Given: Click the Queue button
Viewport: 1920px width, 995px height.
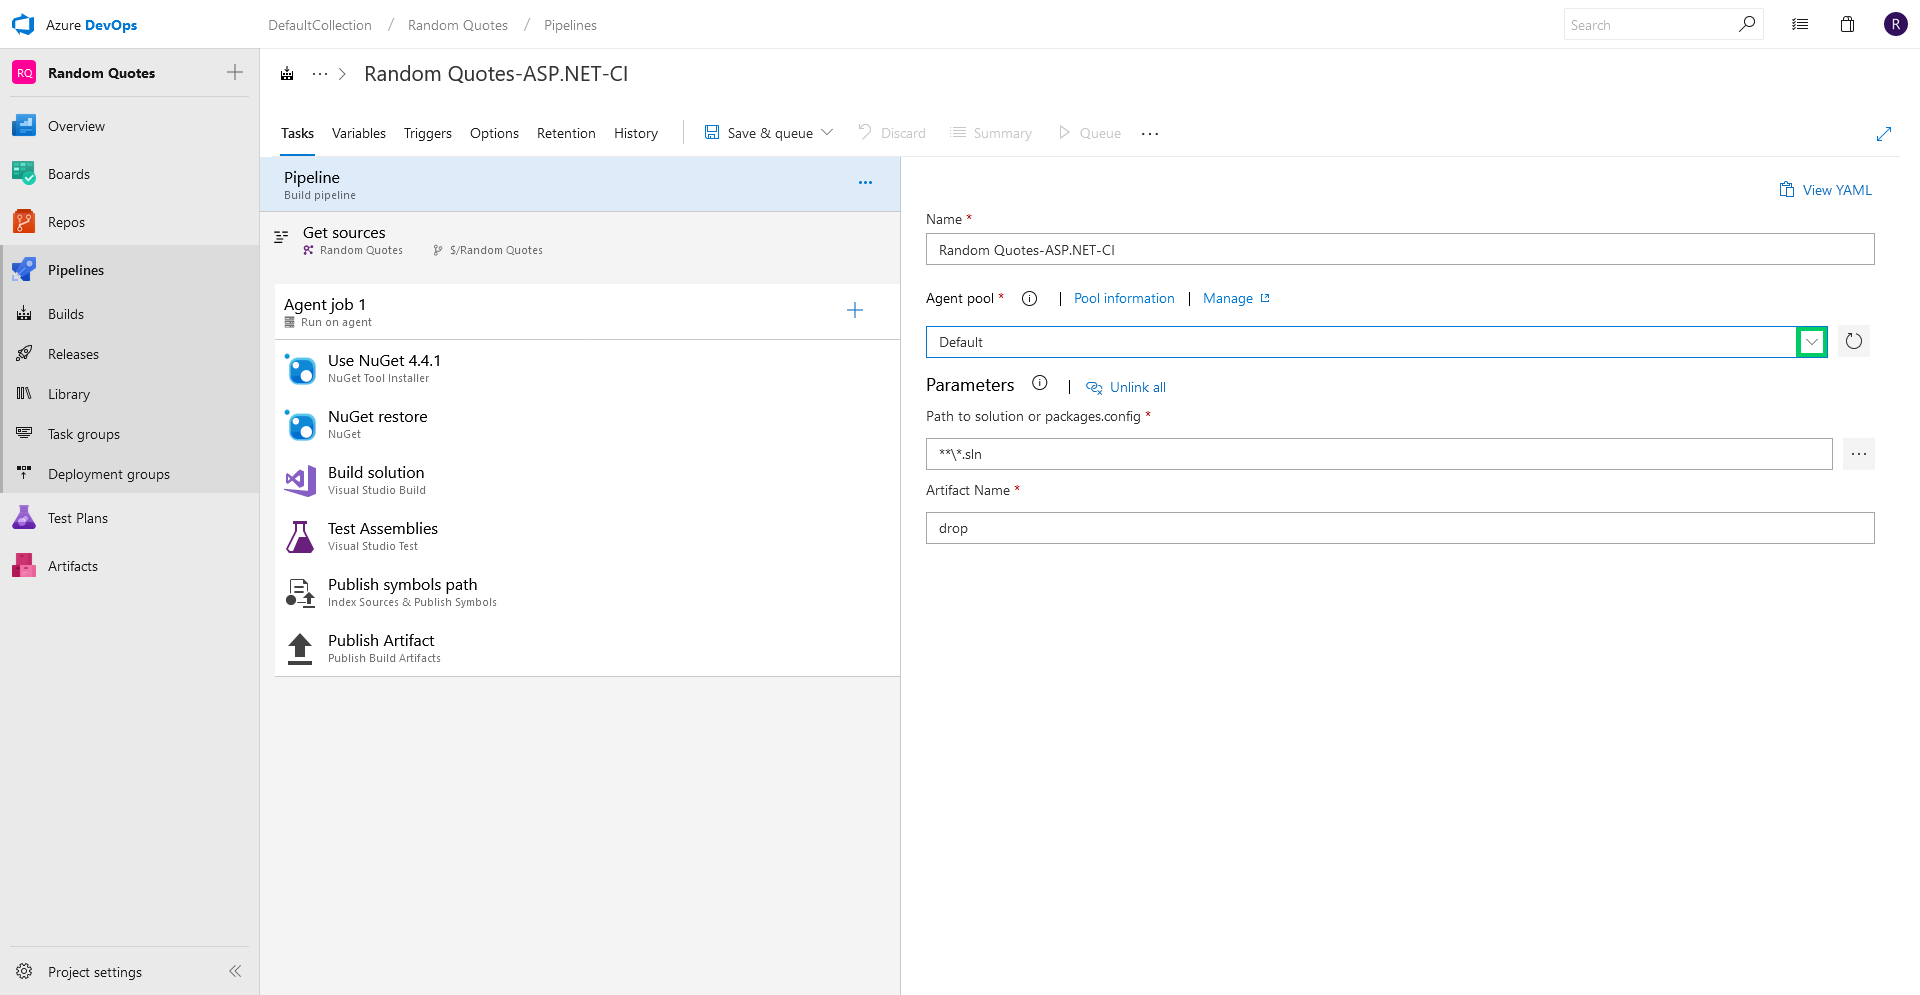Looking at the screenshot, I should 1089,133.
